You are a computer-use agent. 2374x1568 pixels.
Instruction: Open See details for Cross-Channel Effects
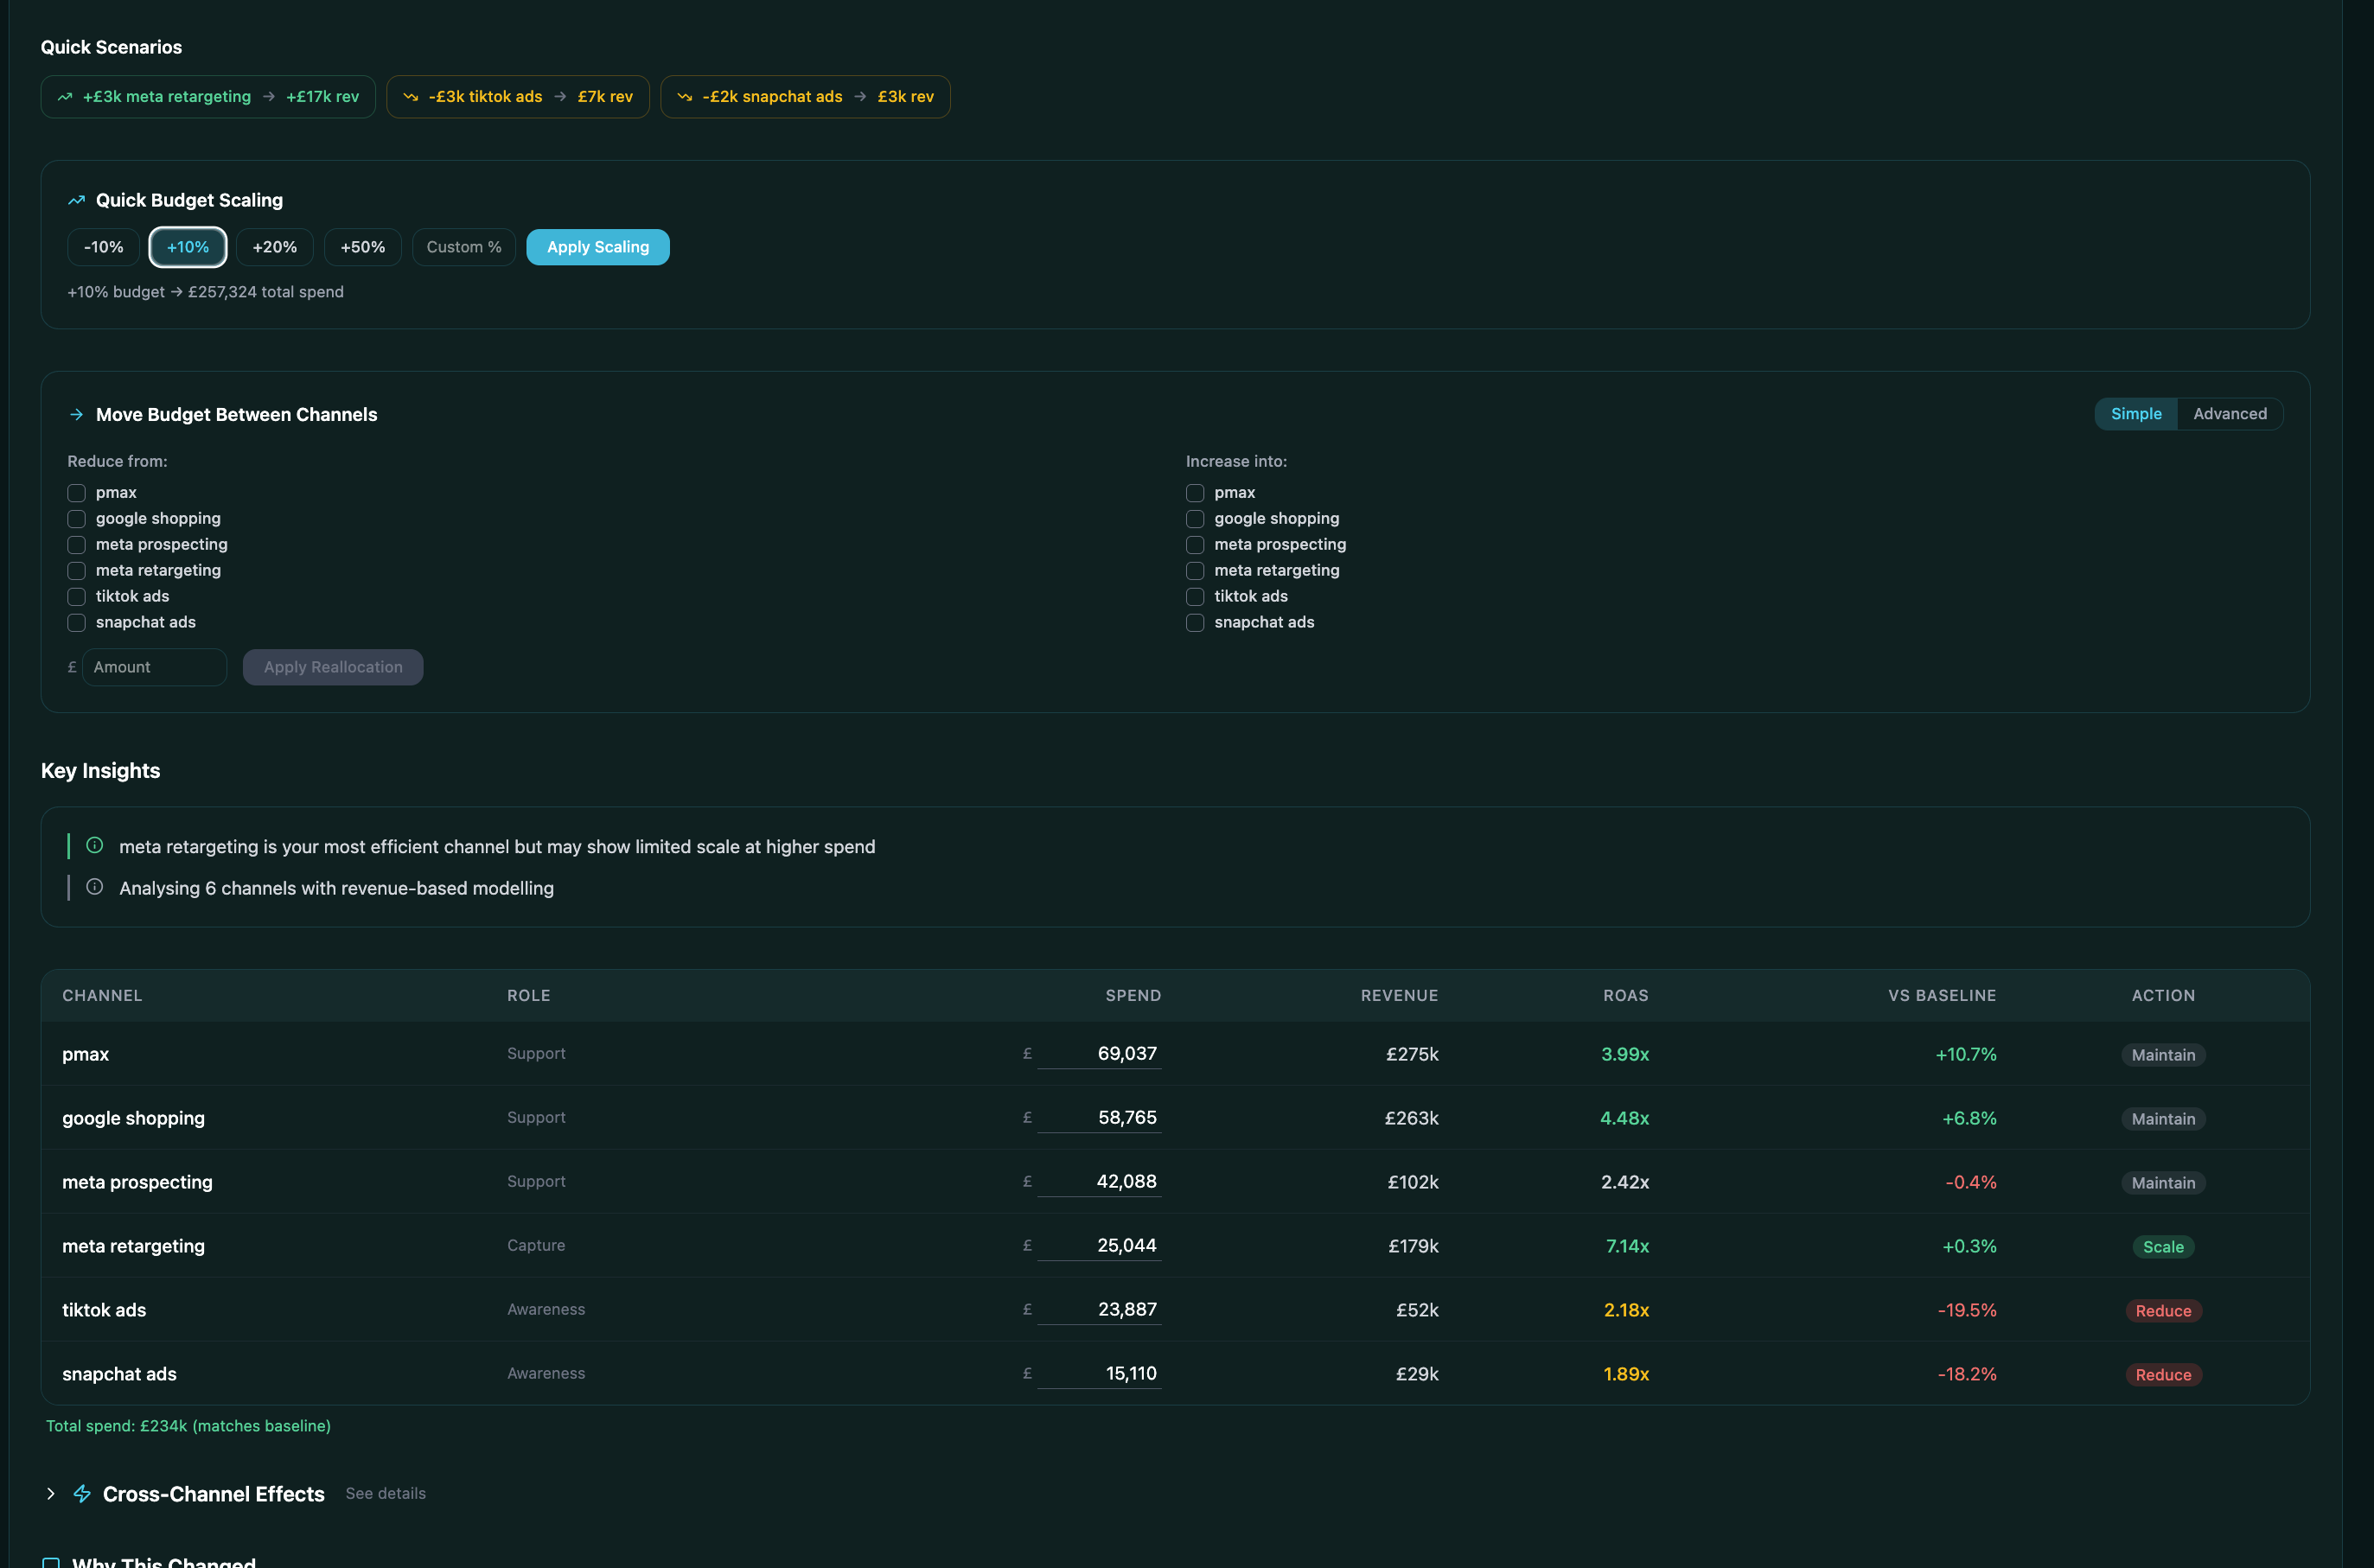[385, 1493]
